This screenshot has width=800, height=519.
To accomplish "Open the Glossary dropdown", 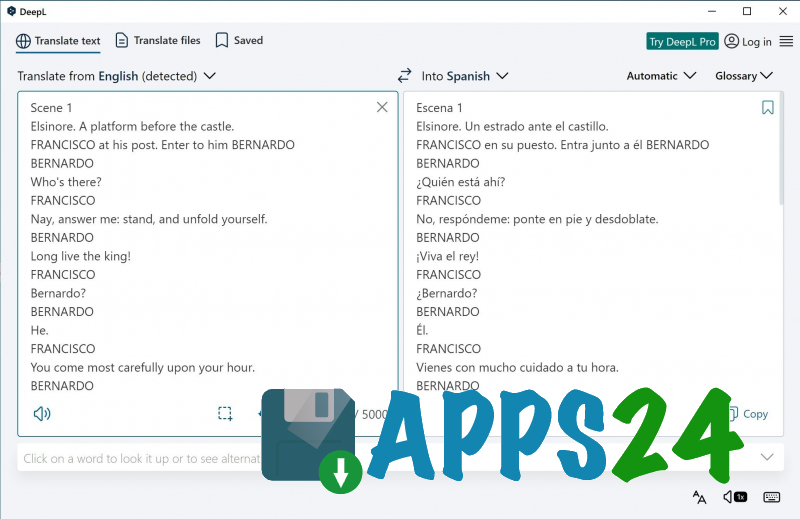I will point(744,76).
